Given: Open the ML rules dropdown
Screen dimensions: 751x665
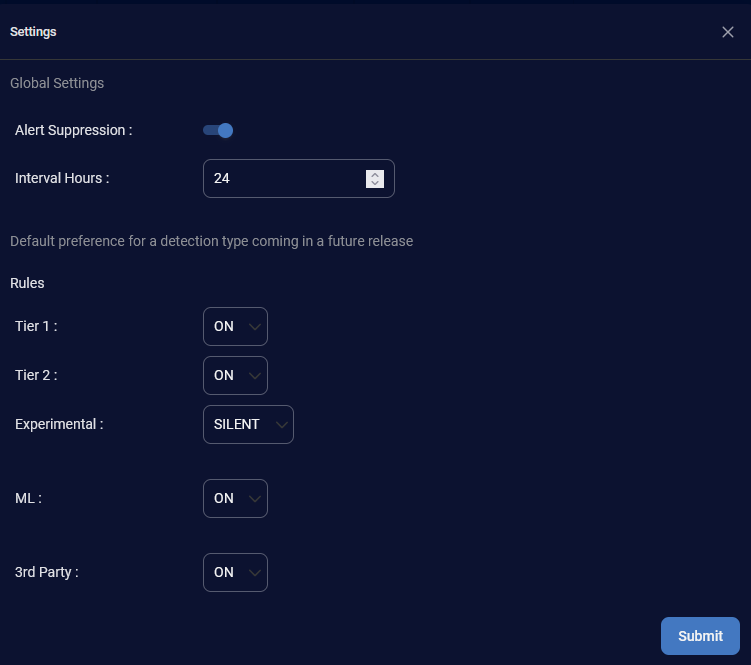Looking at the screenshot, I should click(x=235, y=498).
